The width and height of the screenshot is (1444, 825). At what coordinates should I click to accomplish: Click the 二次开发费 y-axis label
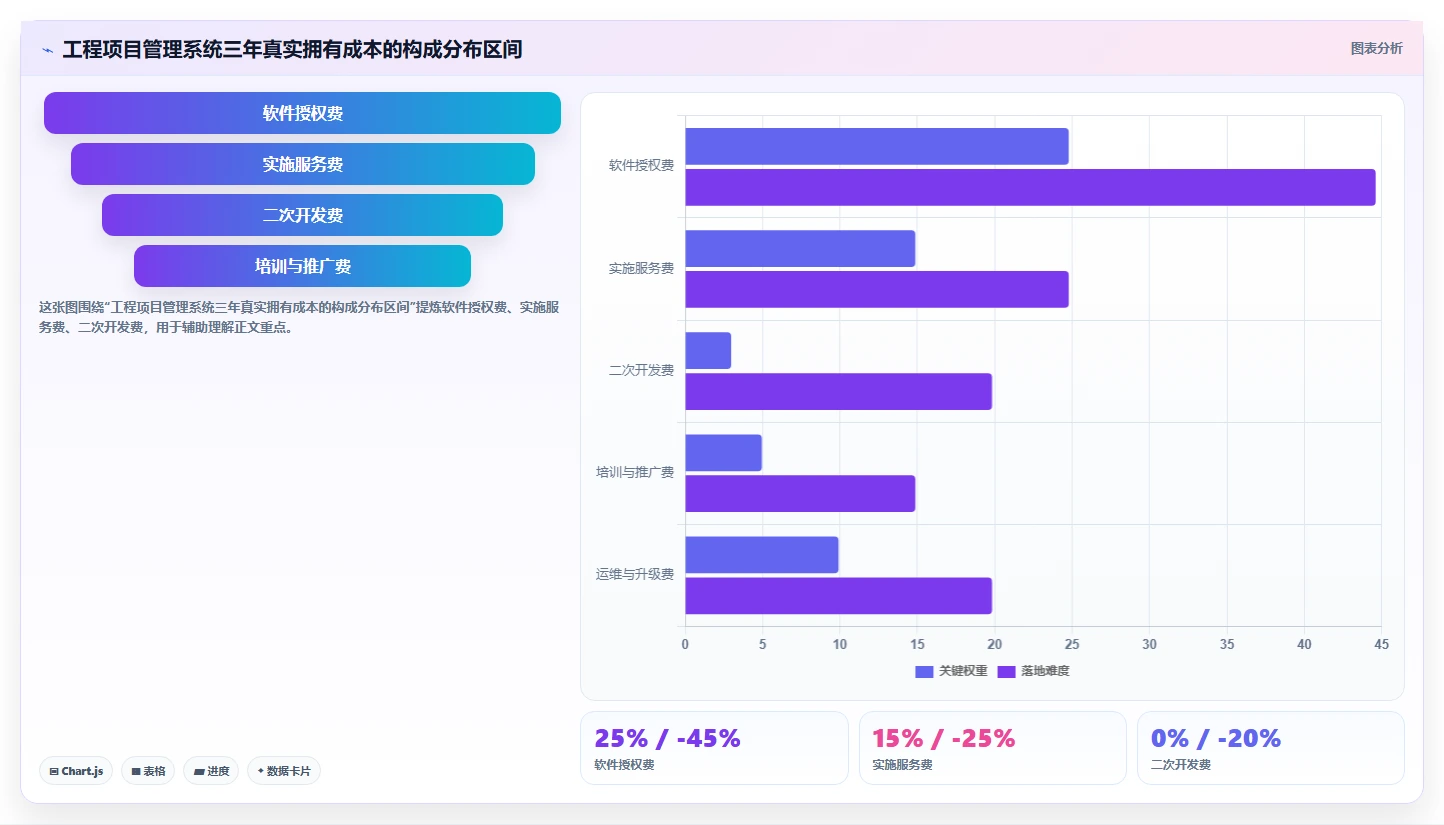coord(641,370)
